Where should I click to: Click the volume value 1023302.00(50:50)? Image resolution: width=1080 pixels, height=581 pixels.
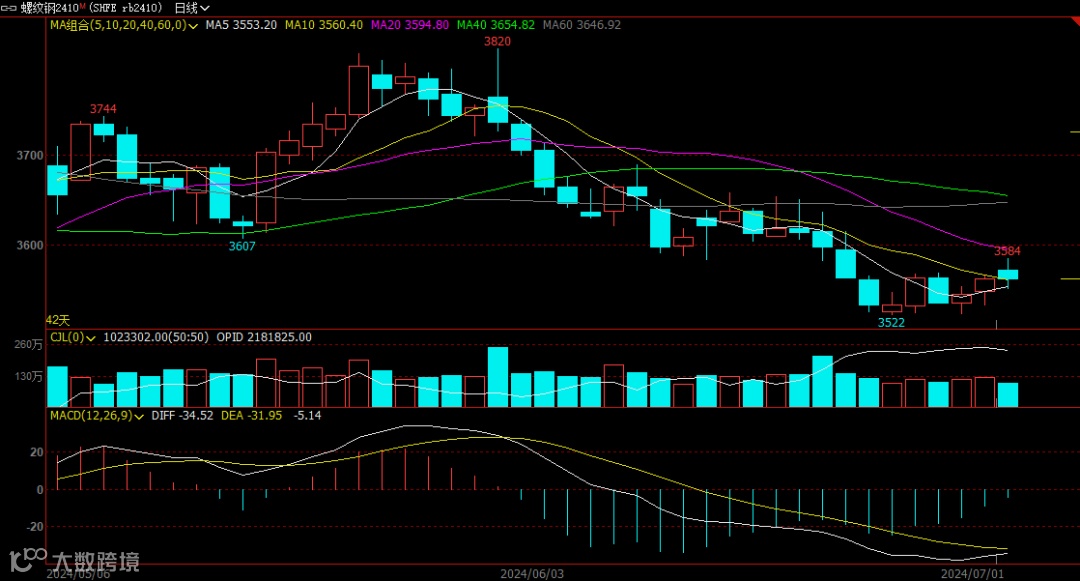(156, 337)
